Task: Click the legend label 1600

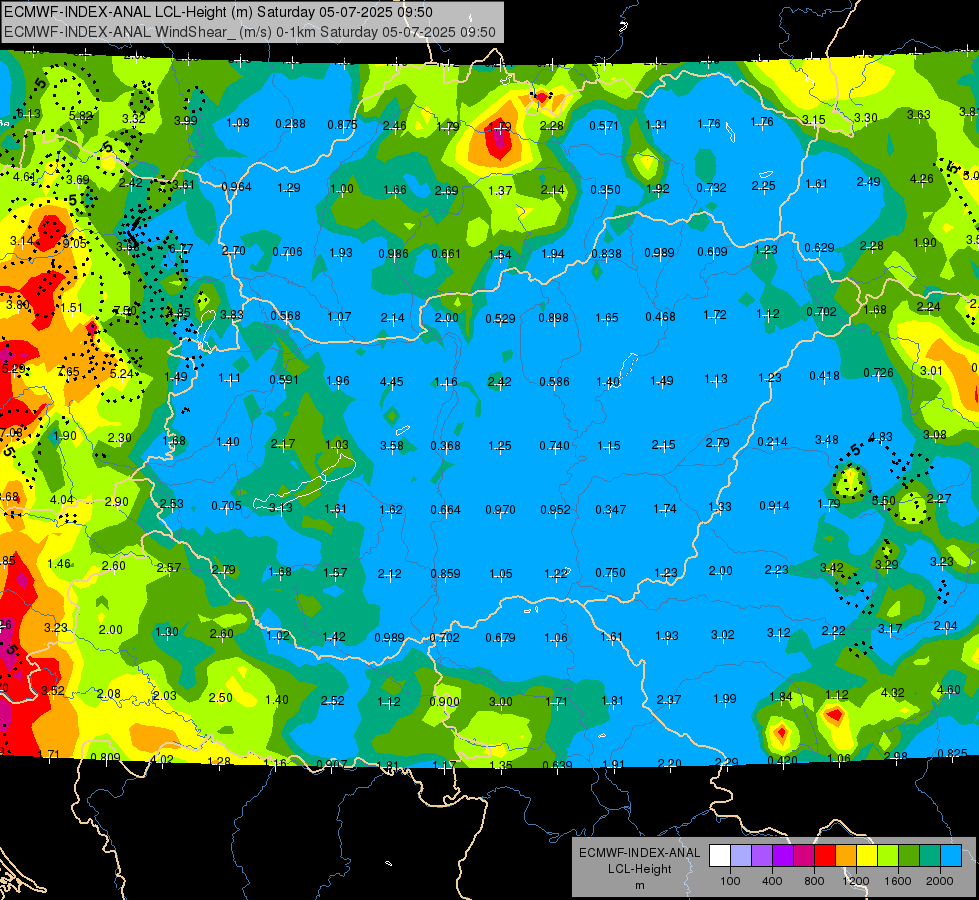Action: [898, 881]
